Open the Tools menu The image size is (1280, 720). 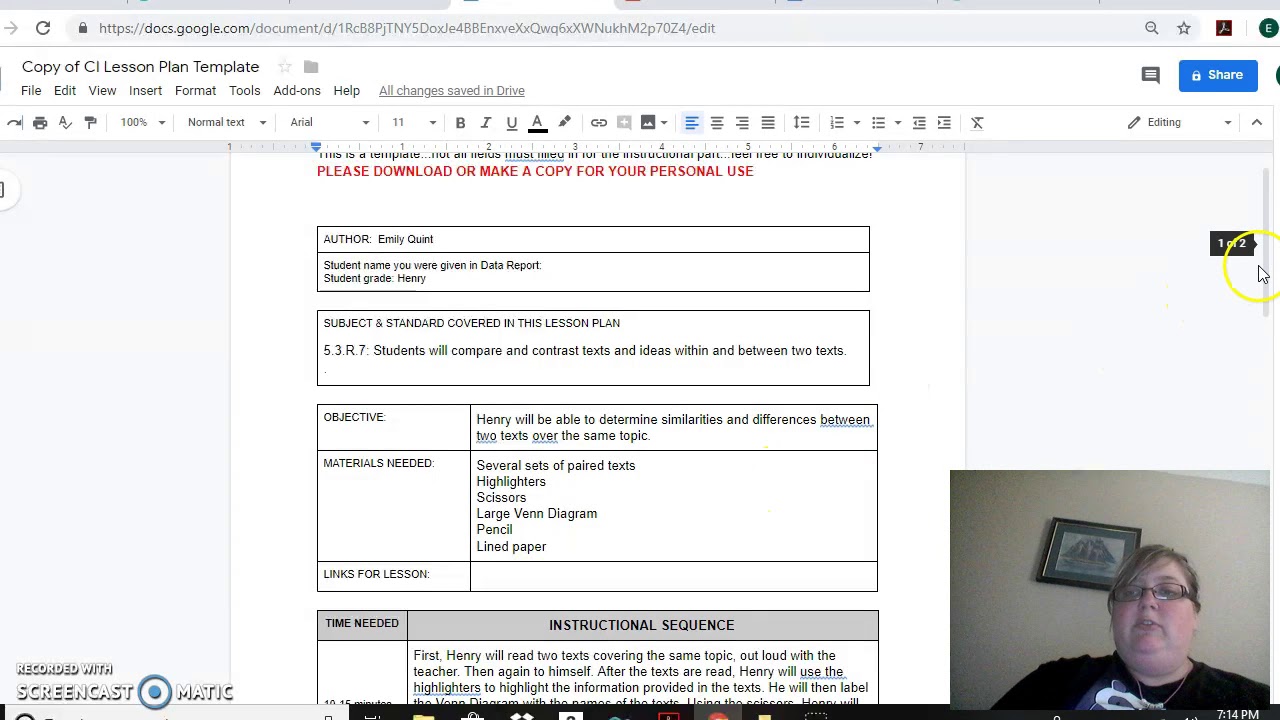pyautogui.click(x=244, y=90)
